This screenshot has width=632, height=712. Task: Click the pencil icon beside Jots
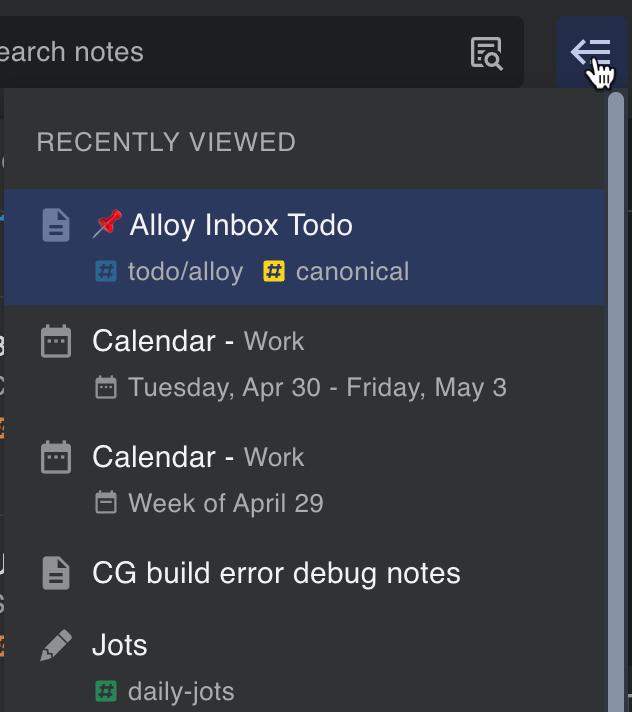tap(56, 645)
